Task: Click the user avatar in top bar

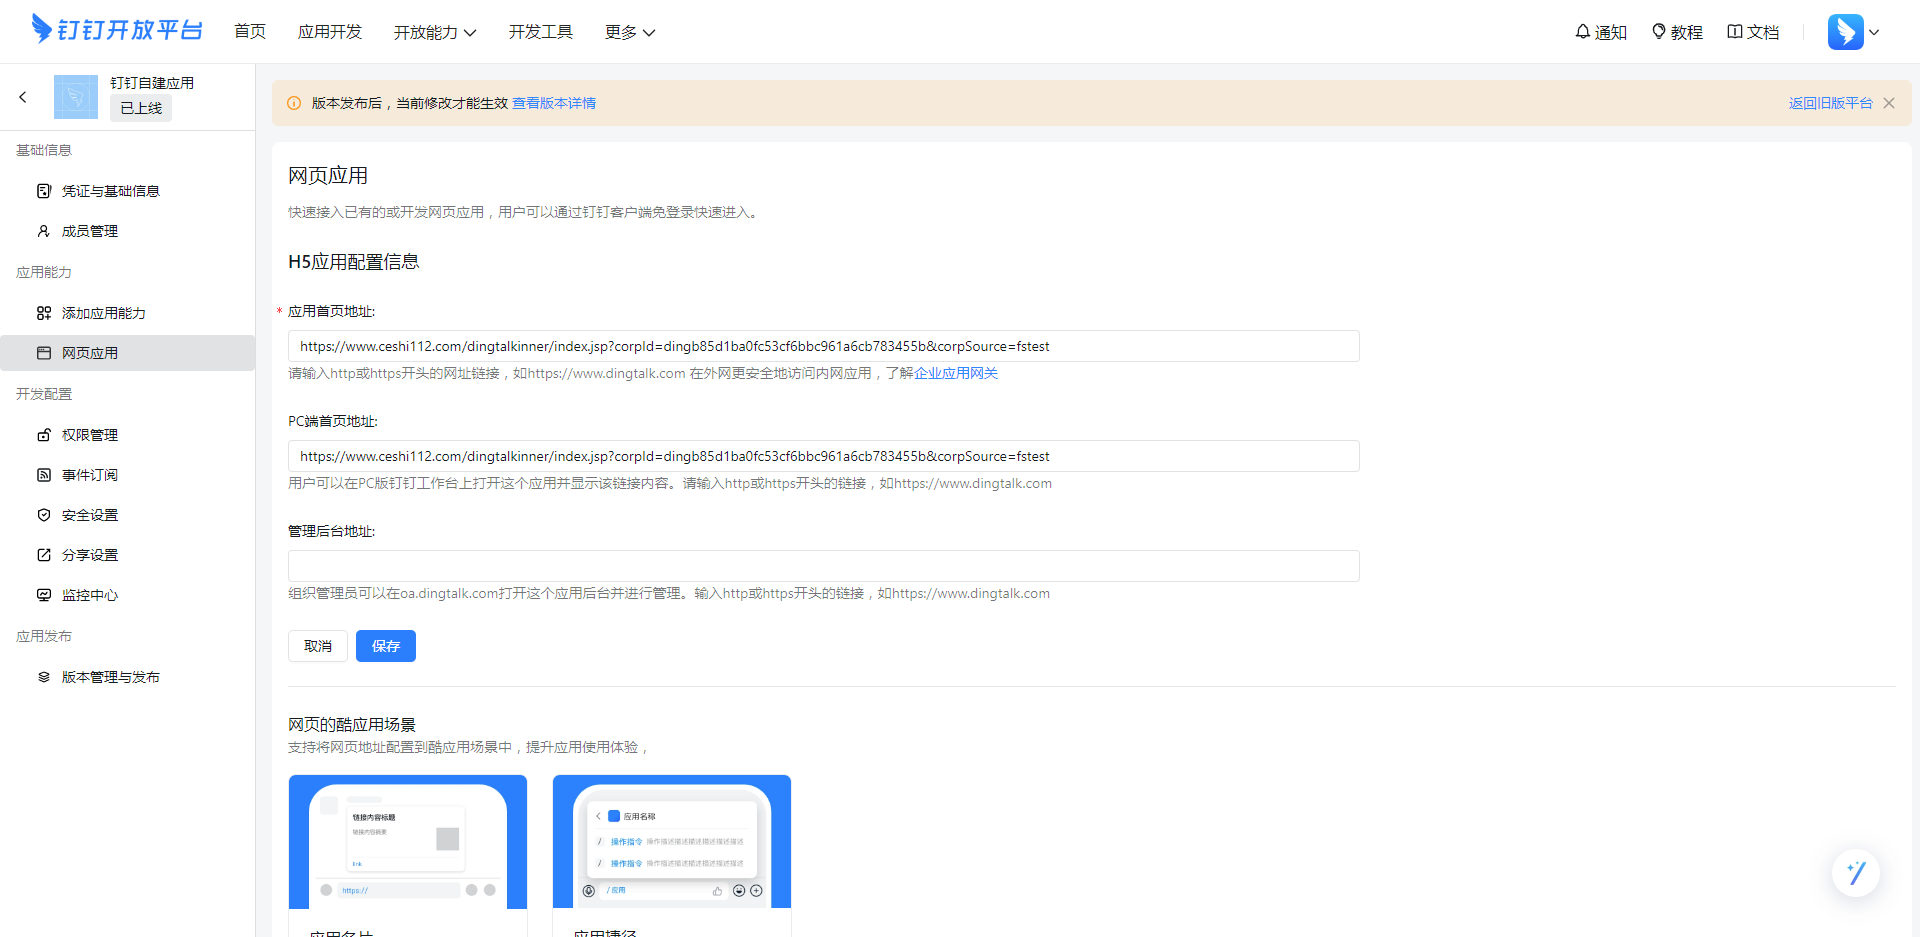Action: coord(1846,32)
